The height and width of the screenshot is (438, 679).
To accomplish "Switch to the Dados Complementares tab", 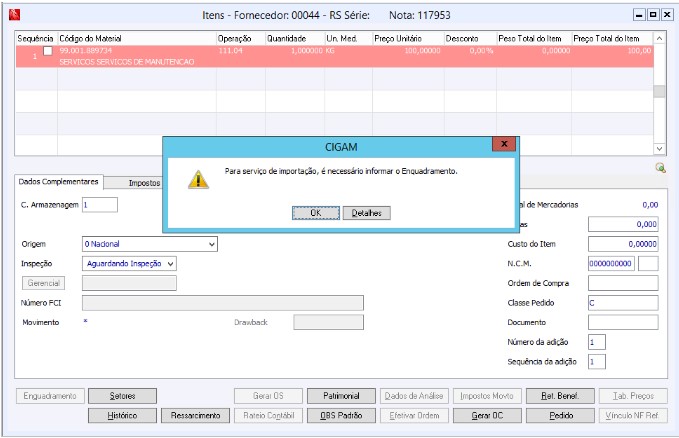I will 58,182.
